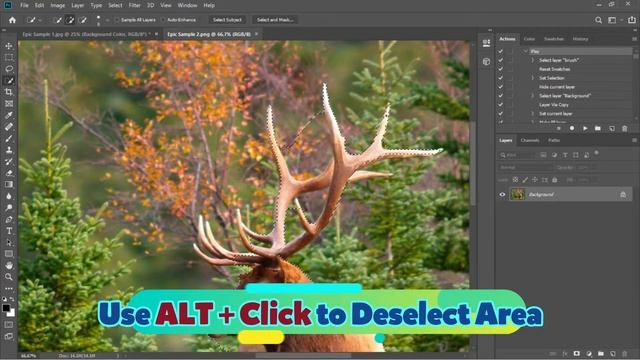
Task: Expand Select layer "brush" action step
Action: pyautogui.click(x=533, y=60)
